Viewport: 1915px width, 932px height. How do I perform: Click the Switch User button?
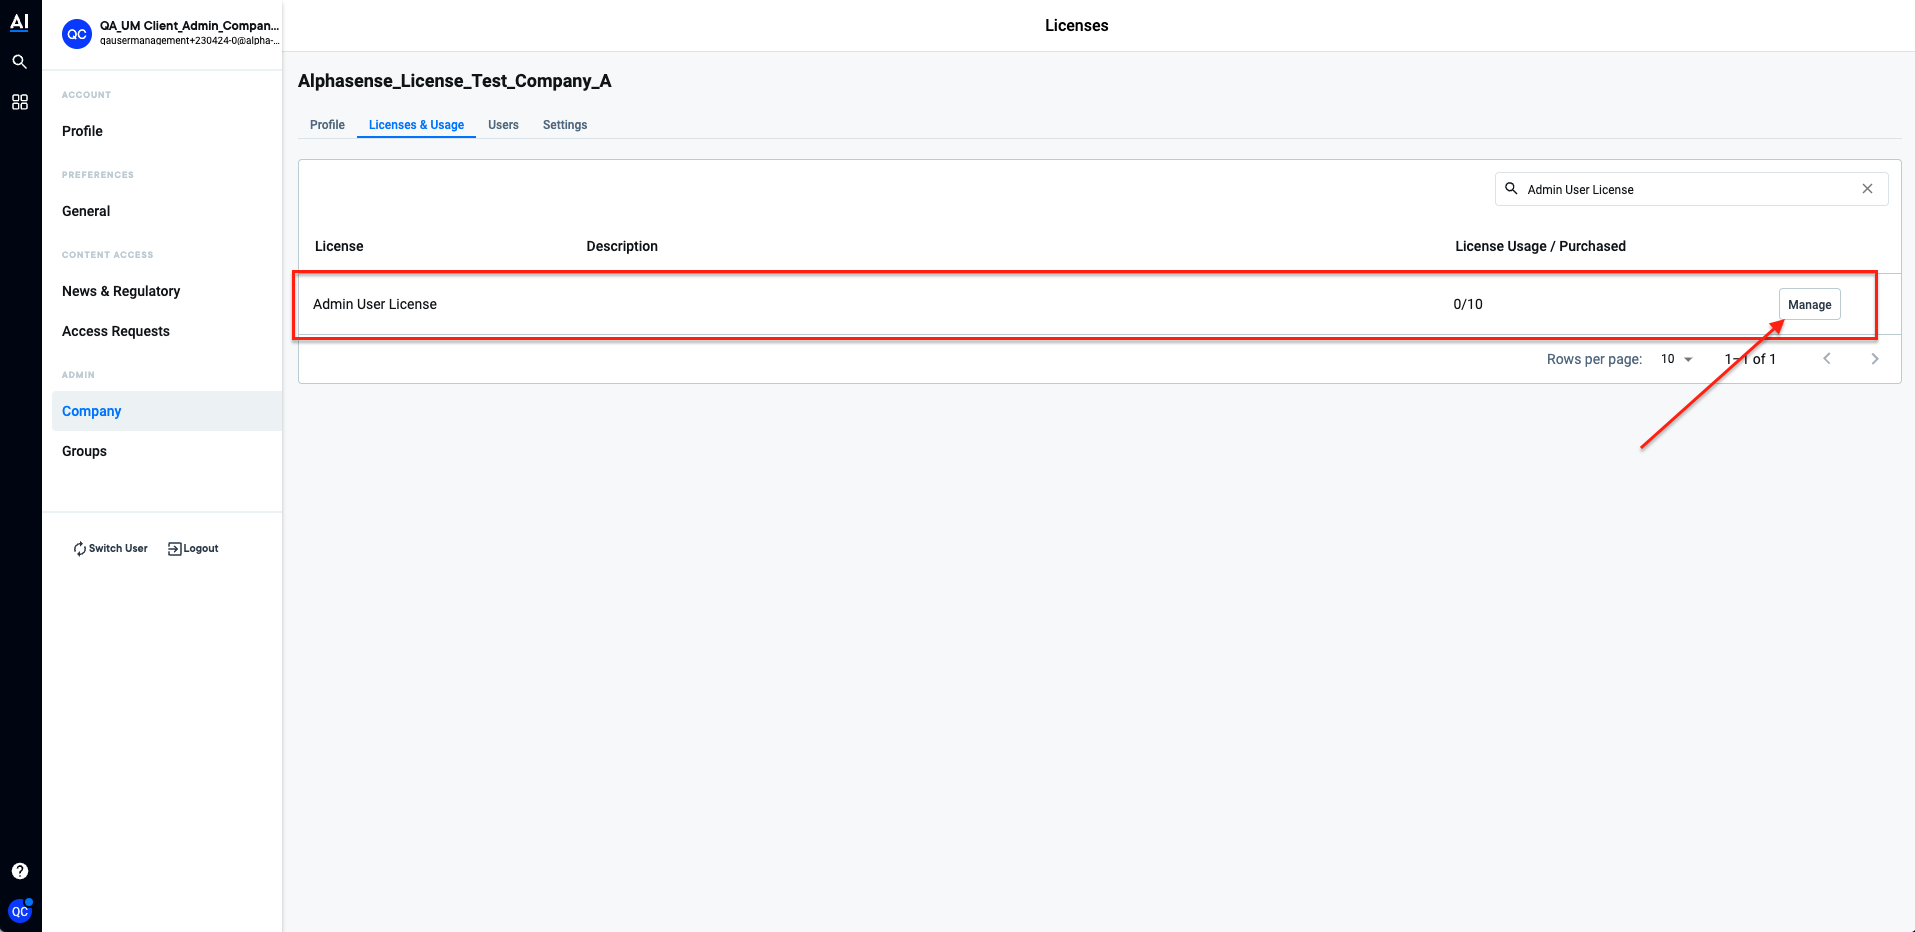click(x=110, y=548)
